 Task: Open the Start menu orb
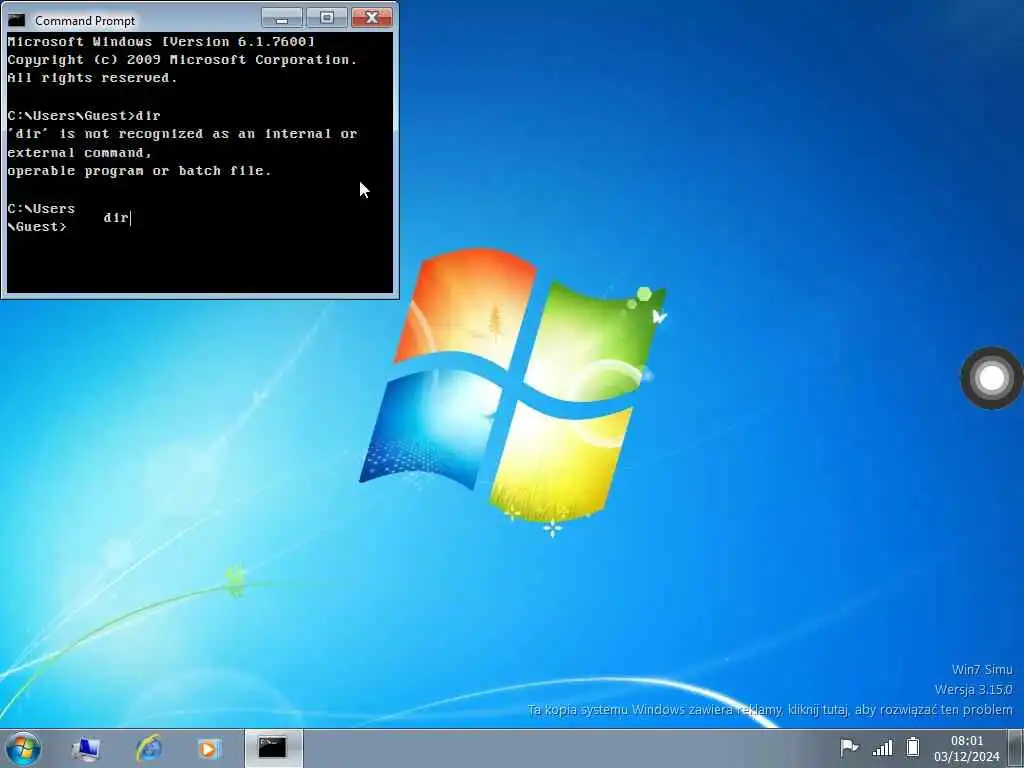24,748
